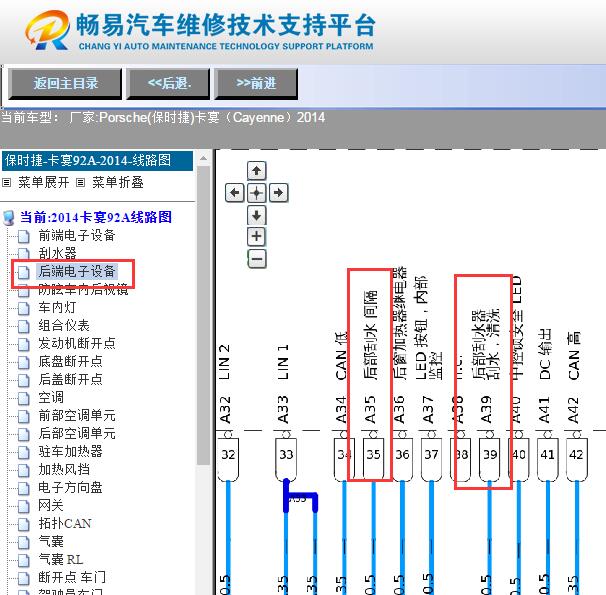Click page icon beside 空调
The width and height of the screenshot is (606, 595).
(x=24, y=398)
